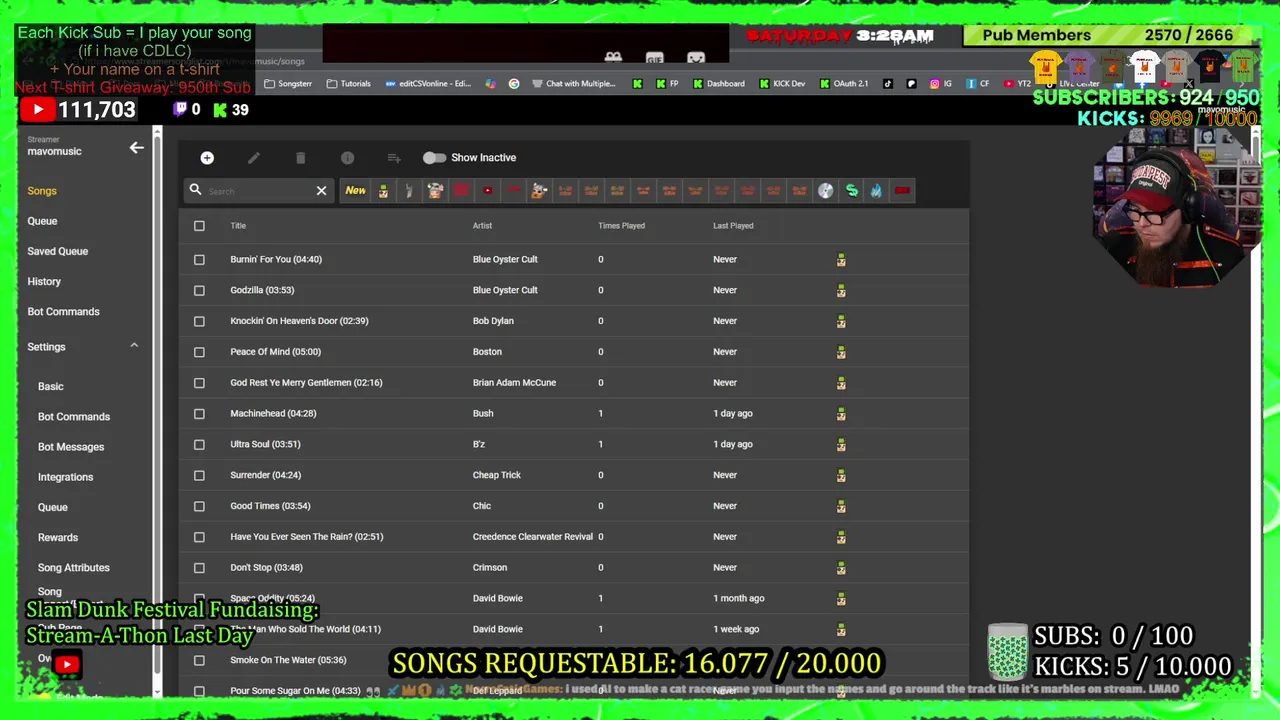Select the CD disc attribute filter
This screenshot has width=1280, height=720.
click(x=825, y=190)
